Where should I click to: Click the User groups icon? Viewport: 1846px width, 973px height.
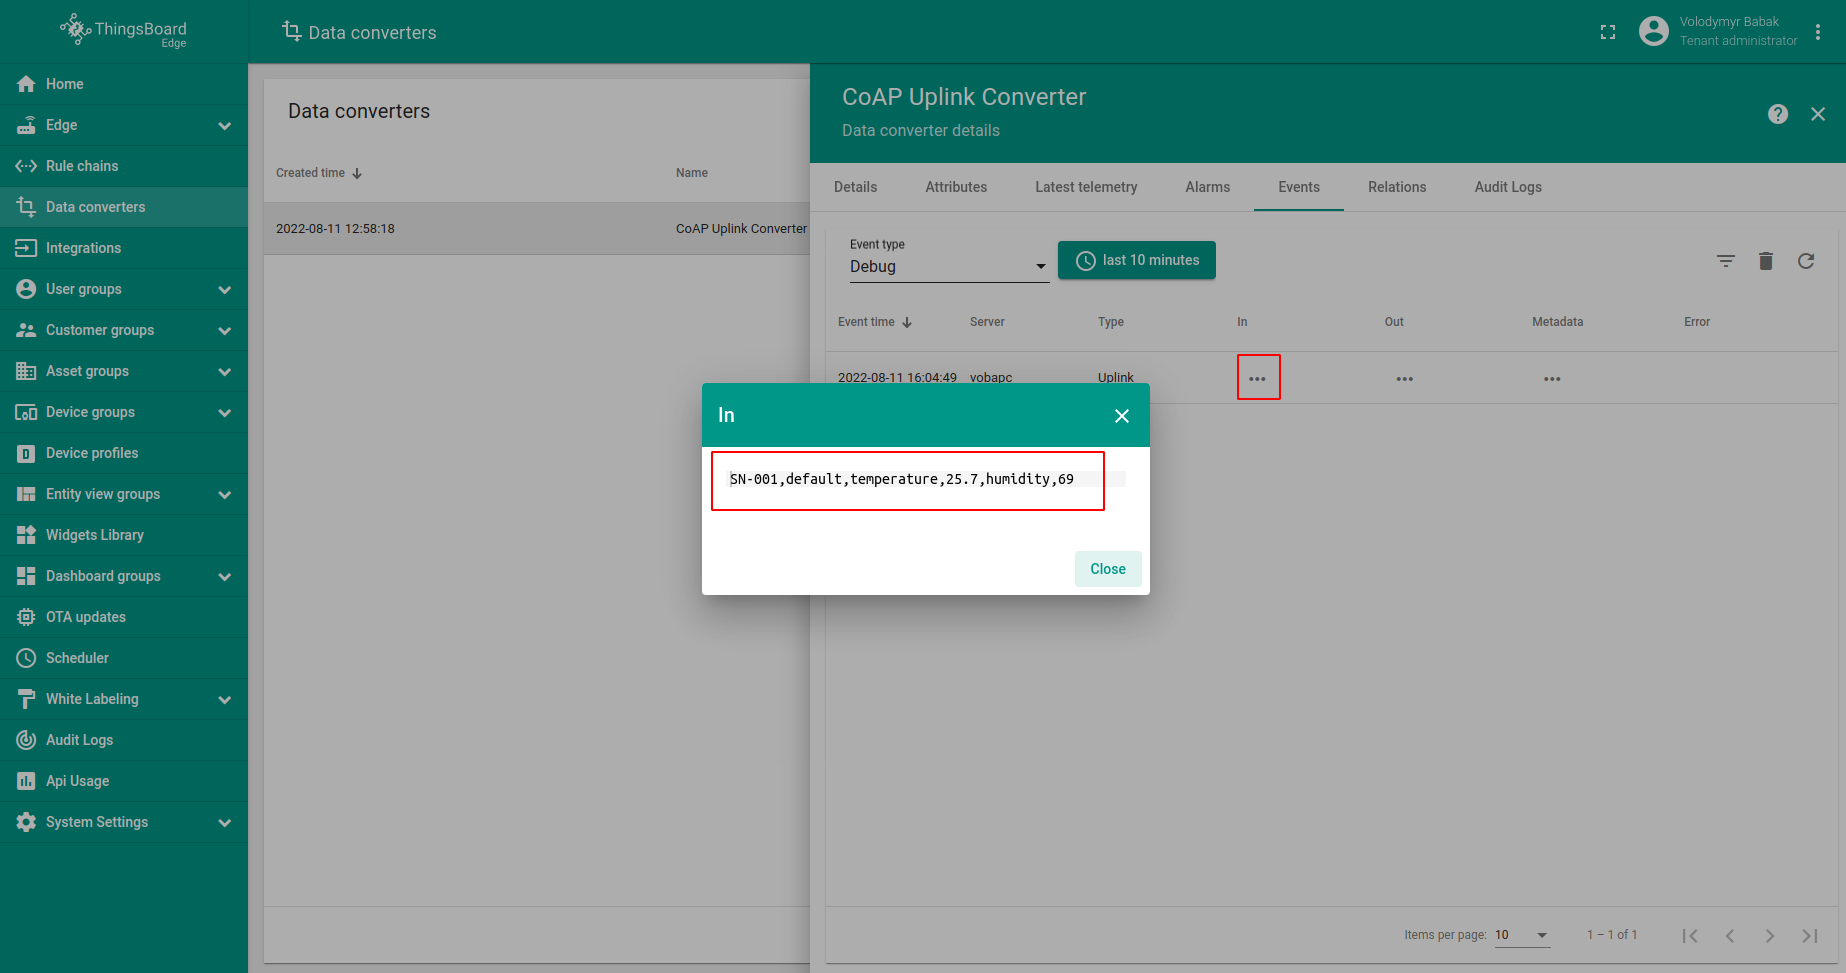pyautogui.click(x=26, y=289)
